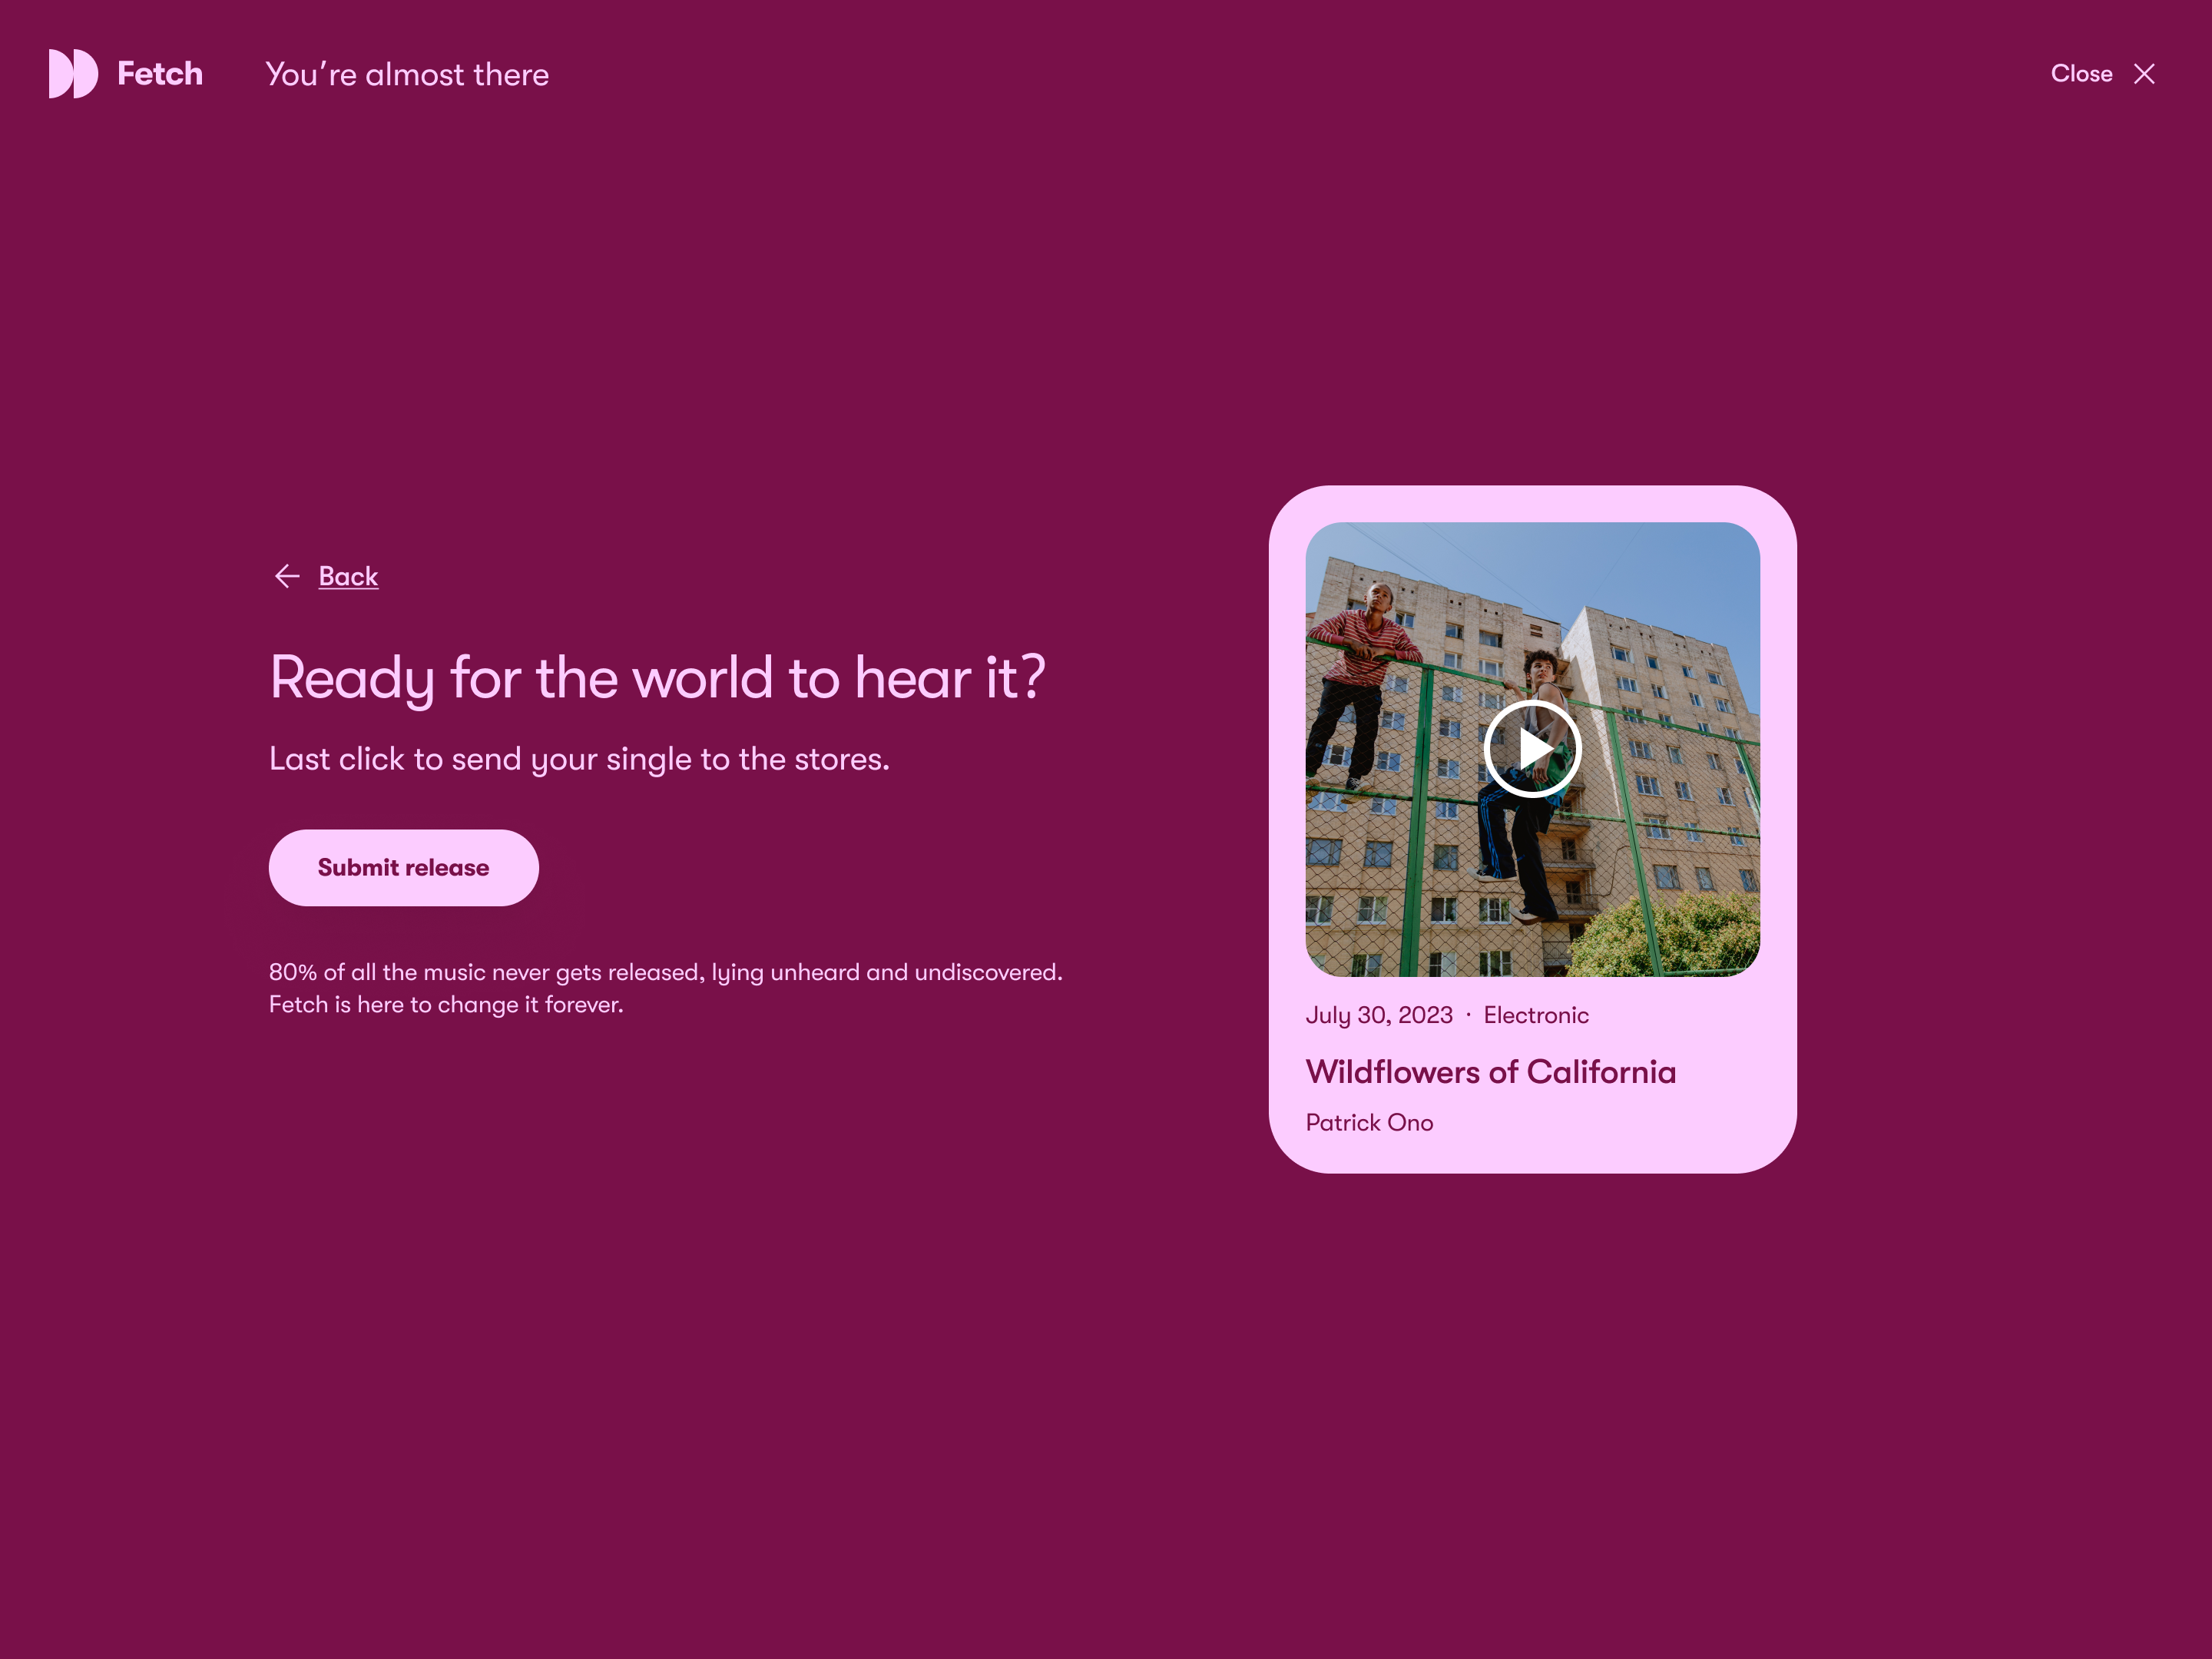Screen dimensions: 2212x1659
Task: Click the You're almost there header text
Action: click(x=407, y=74)
